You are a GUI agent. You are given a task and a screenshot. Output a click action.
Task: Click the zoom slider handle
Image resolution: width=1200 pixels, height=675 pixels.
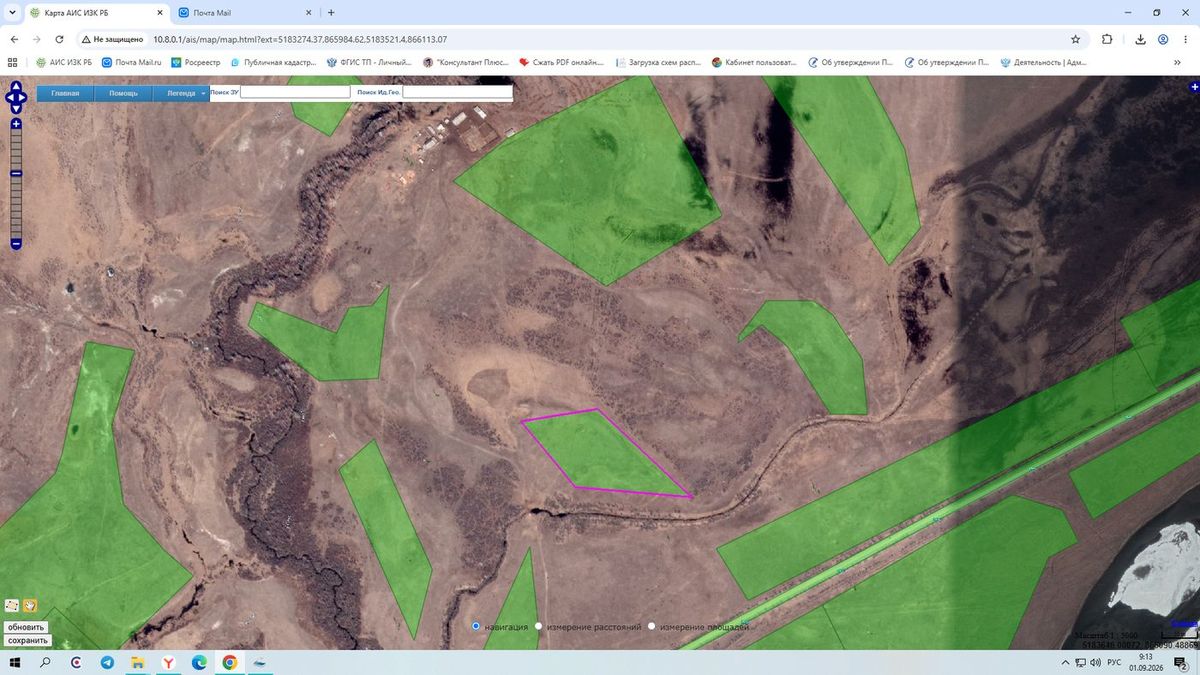coord(16,173)
